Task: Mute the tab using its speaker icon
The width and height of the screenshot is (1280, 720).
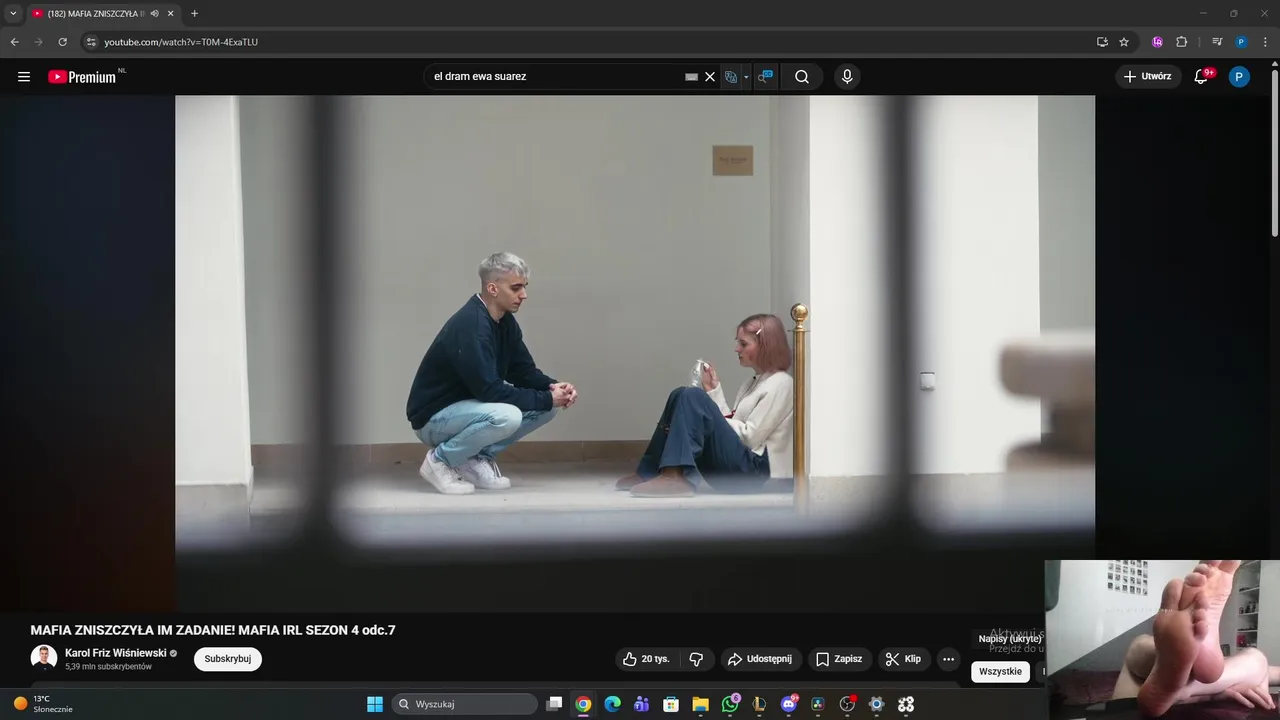Action: click(x=155, y=14)
